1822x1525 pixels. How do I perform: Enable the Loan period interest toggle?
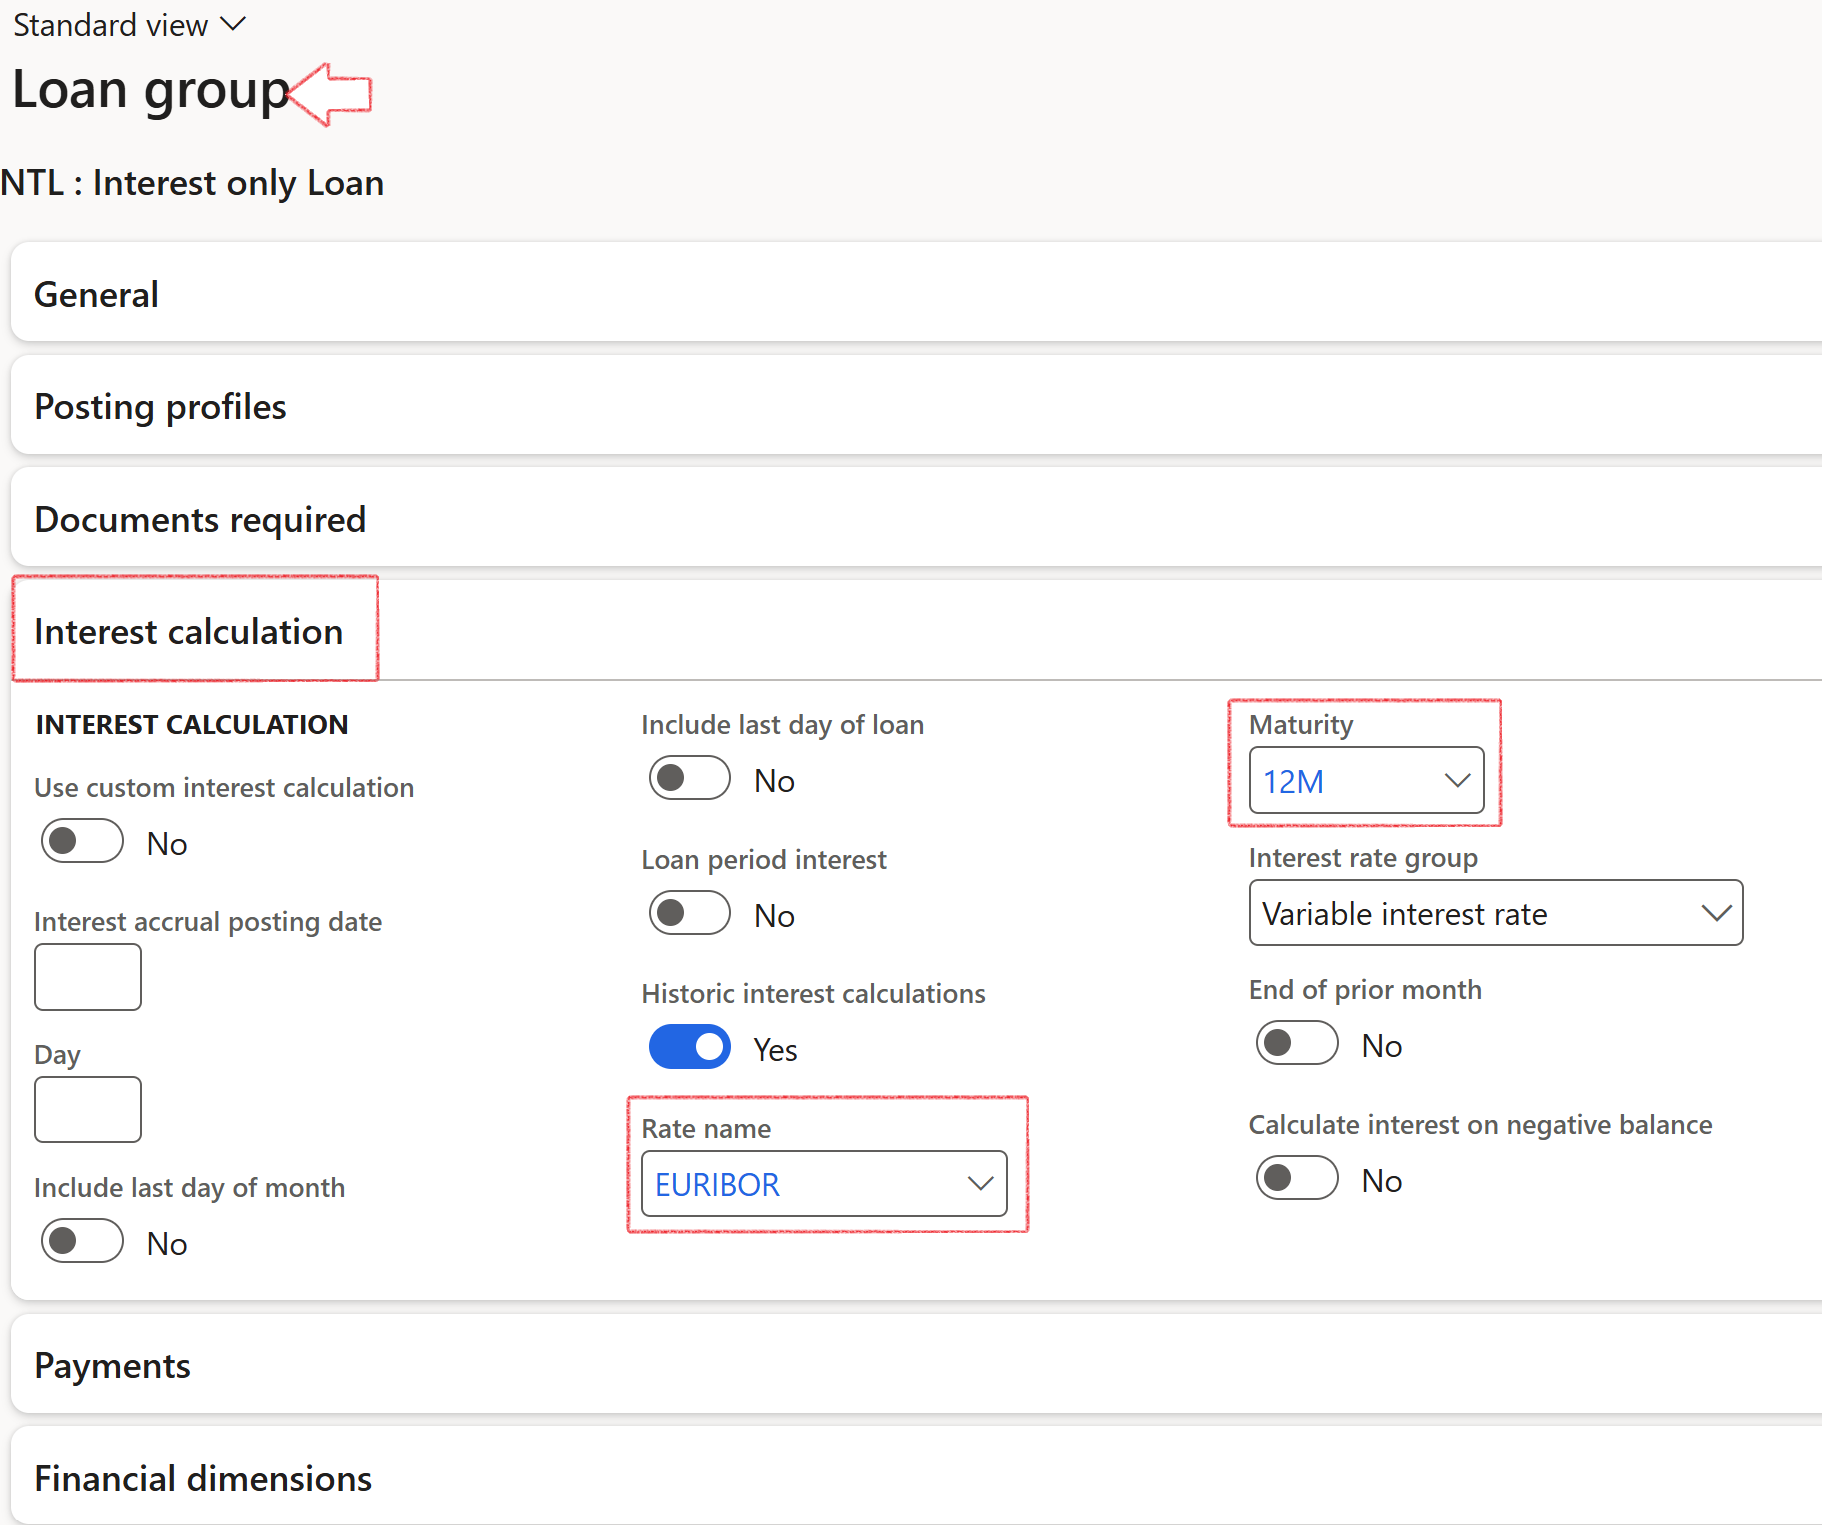[690, 913]
